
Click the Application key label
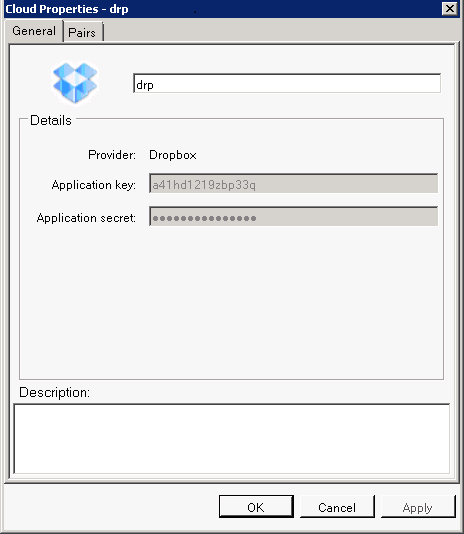[x=94, y=185]
